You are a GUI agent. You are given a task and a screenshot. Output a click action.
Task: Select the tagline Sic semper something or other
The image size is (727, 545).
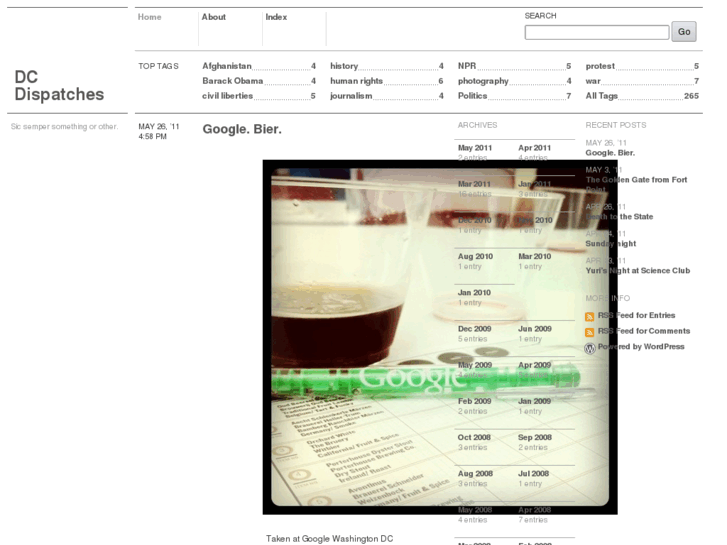64,126
